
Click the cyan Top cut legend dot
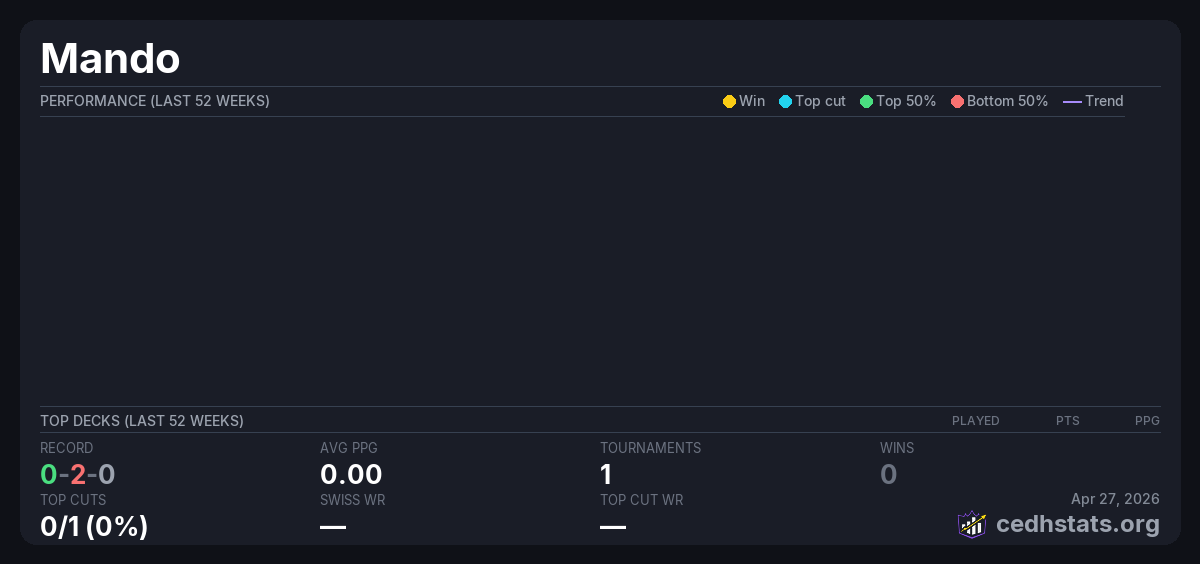pos(785,101)
